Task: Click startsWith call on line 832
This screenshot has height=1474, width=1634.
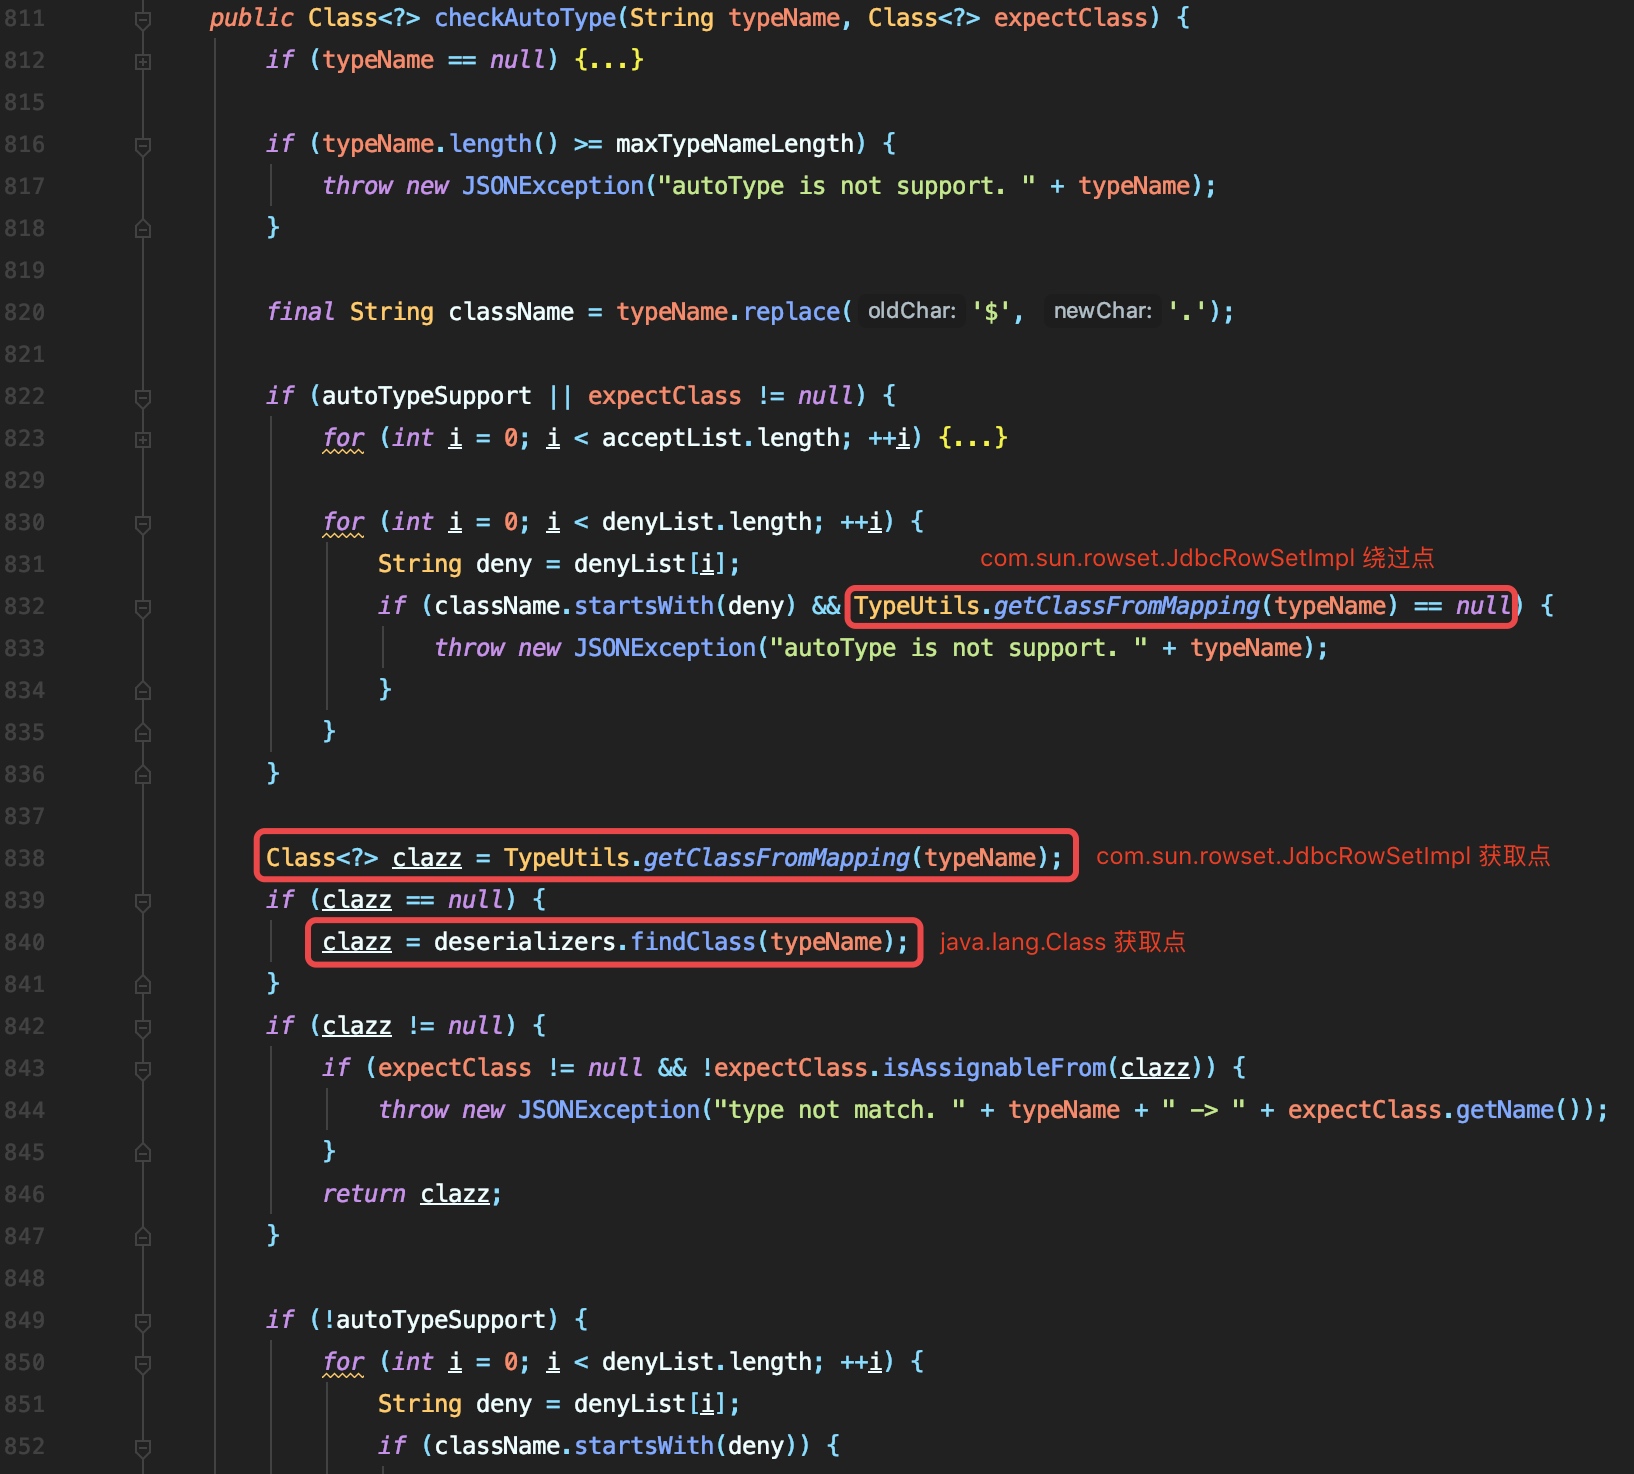Action: click(644, 606)
